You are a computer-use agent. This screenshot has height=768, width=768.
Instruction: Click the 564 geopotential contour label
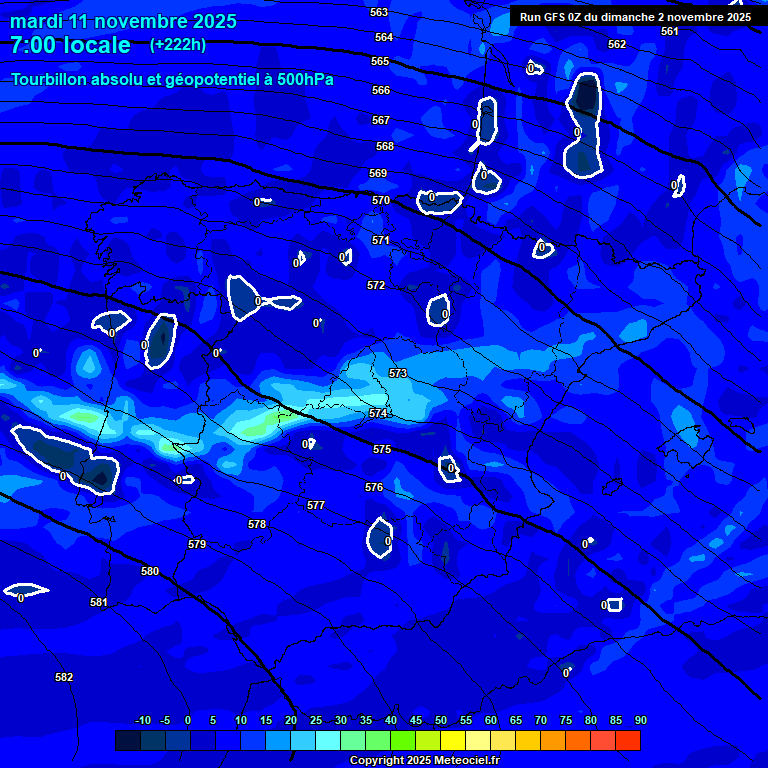(x=384, y=37)
